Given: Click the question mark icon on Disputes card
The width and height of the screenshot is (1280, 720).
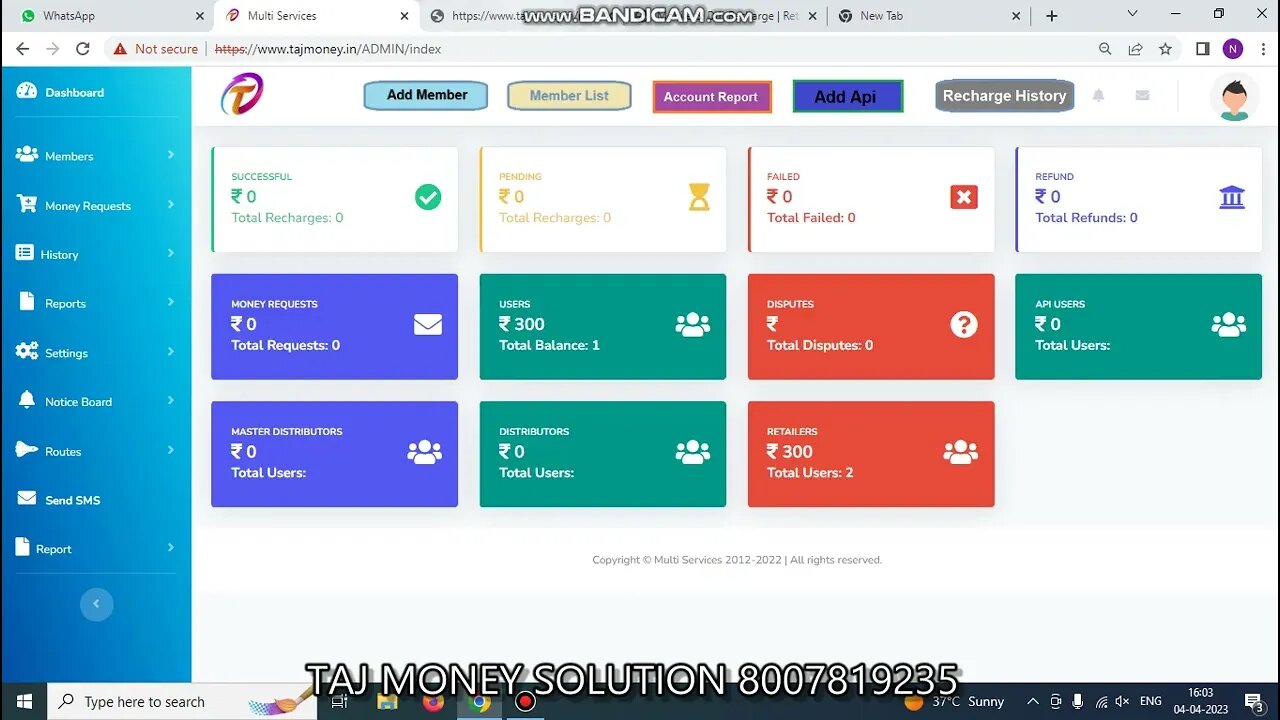Looking at the screenshot, I should coord(964,324).
